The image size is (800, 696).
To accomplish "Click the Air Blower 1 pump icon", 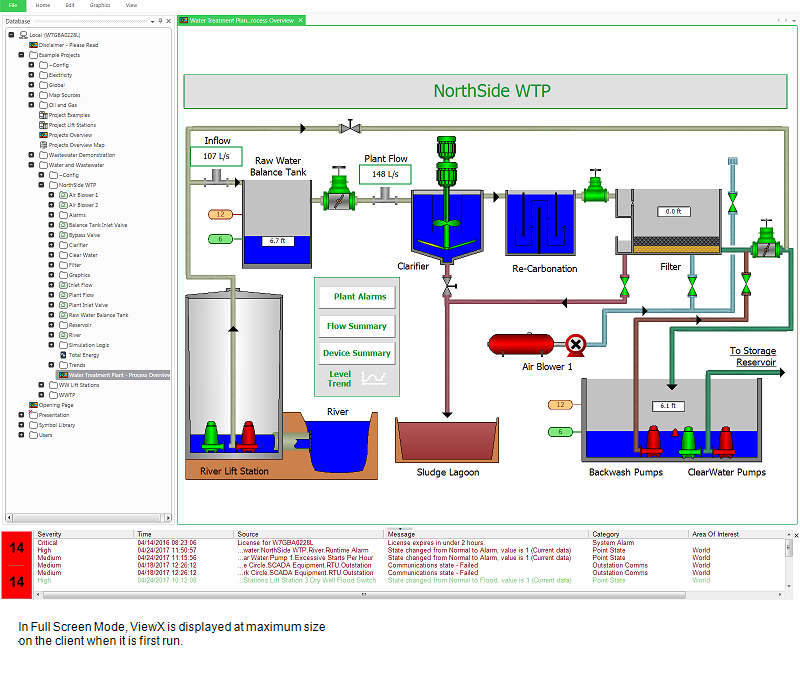I will (x=576, y=345).
